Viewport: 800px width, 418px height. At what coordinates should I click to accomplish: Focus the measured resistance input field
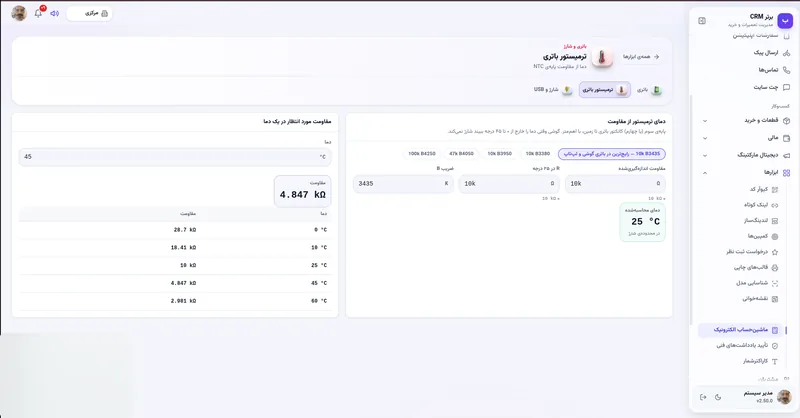coord(615,184)
